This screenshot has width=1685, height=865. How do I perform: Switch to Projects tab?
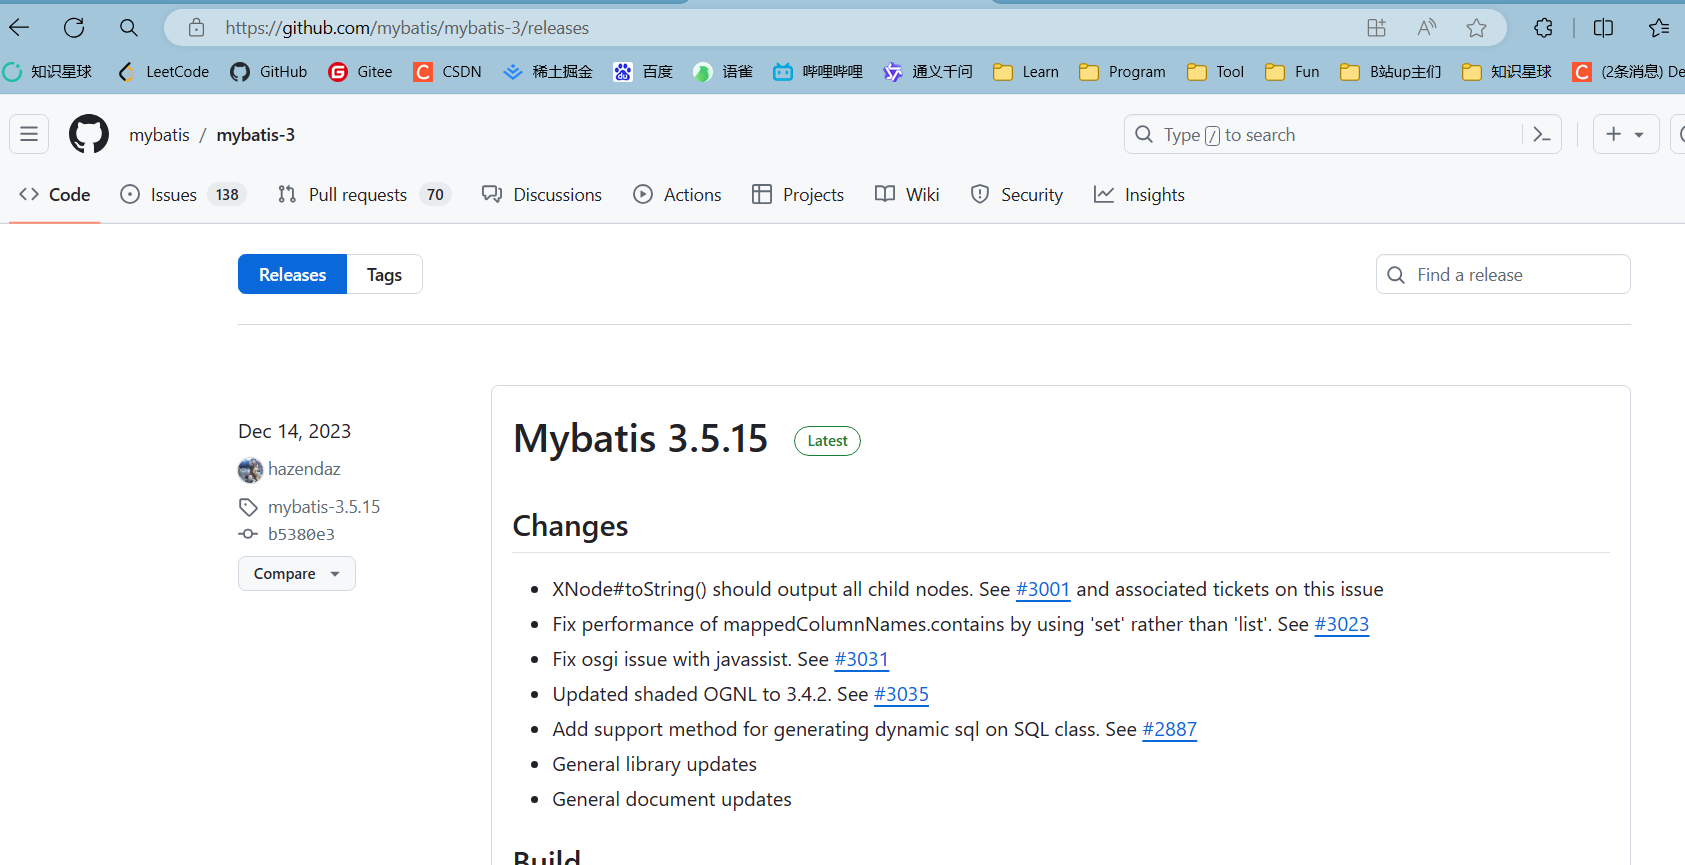pos(798,195)
